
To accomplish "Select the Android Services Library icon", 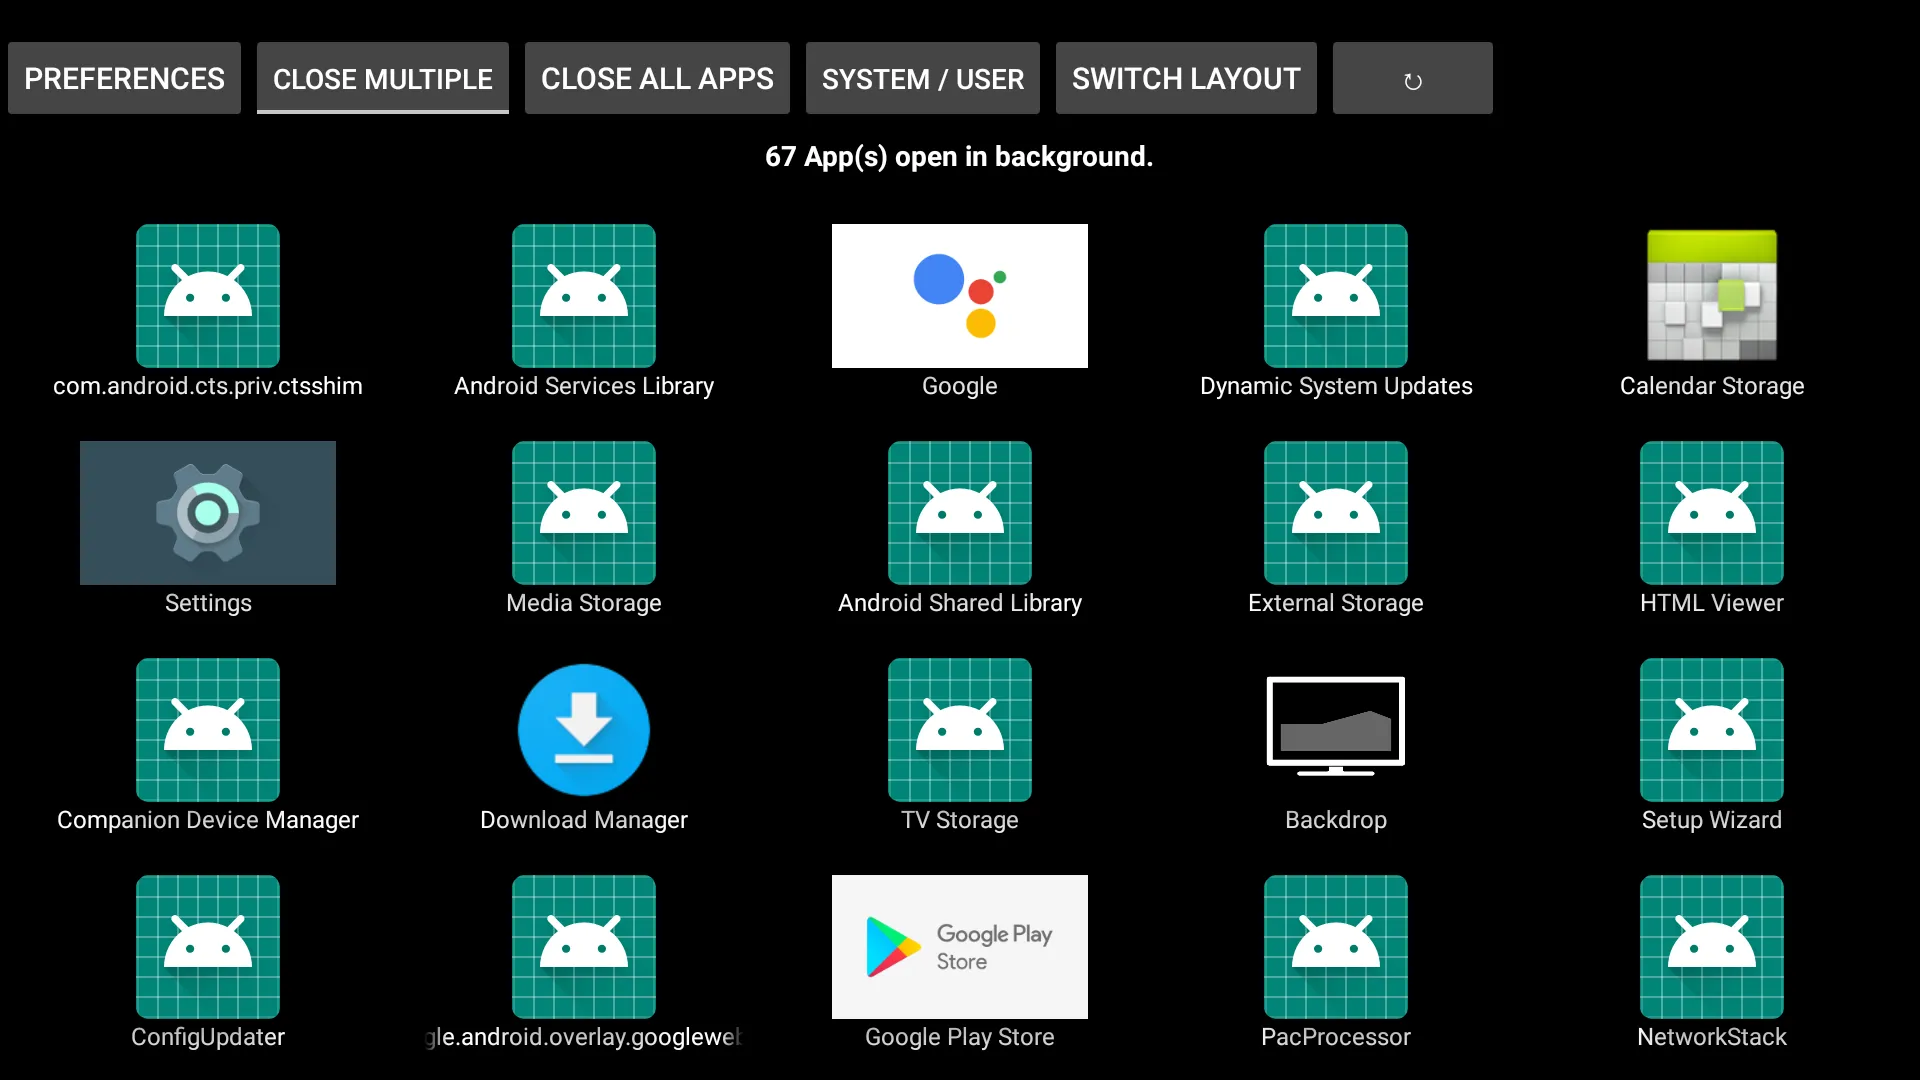I will coord(584,296).
